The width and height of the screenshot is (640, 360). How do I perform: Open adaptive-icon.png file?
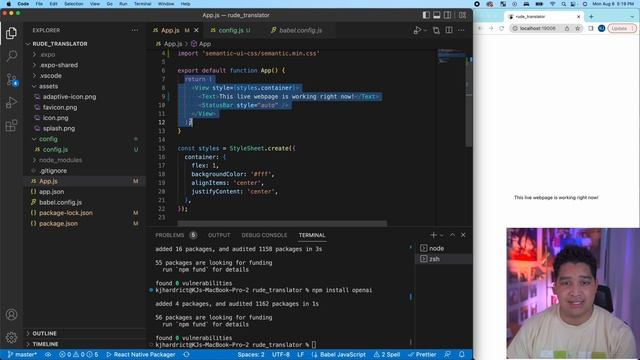tap(69, 97)
